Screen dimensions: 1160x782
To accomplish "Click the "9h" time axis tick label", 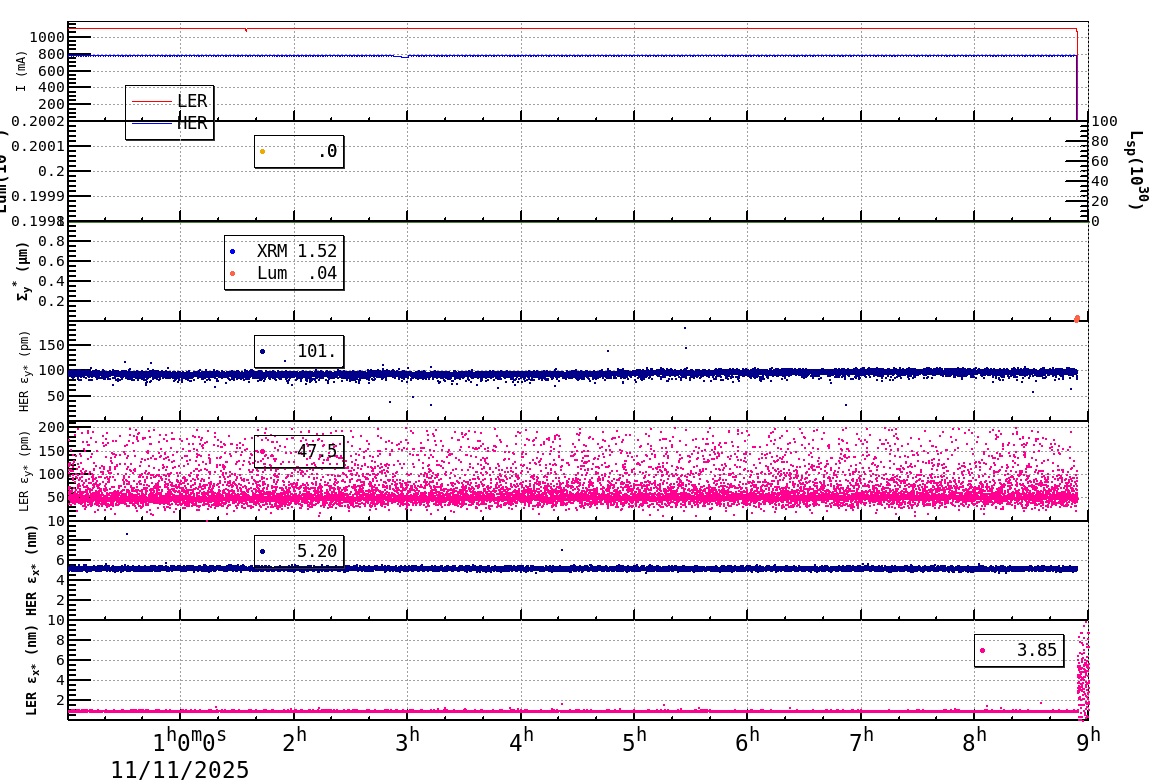I will click(1088, 741).
